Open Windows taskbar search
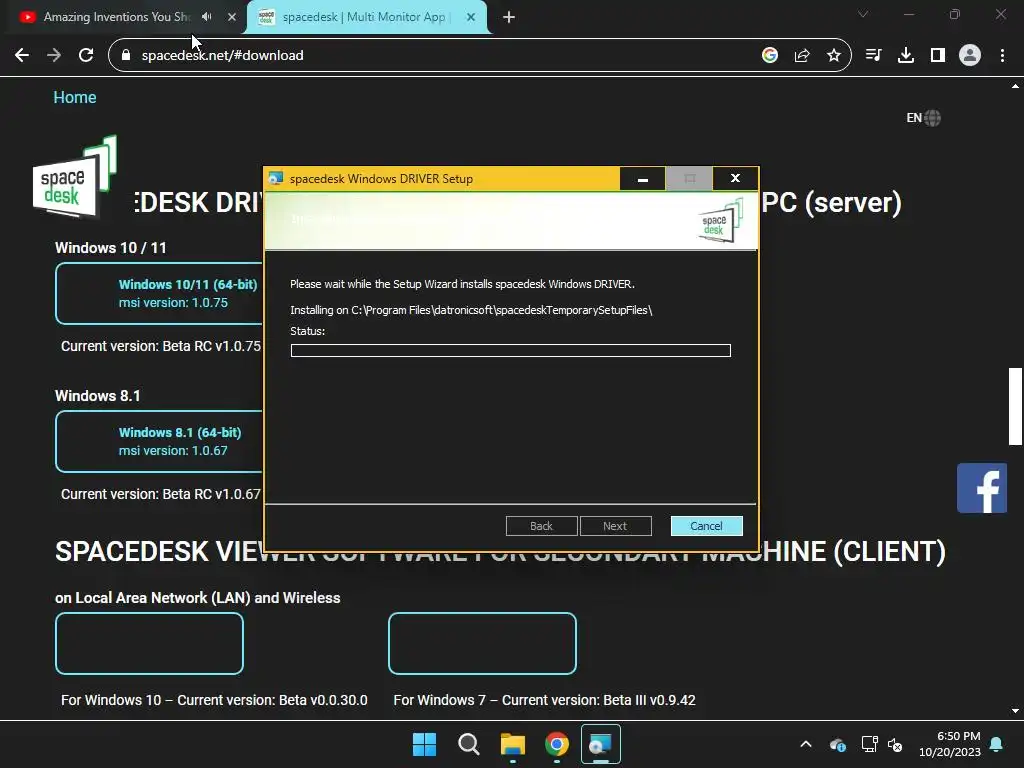The height and width of the screenshot is (768, 1024). click(468, 744)
